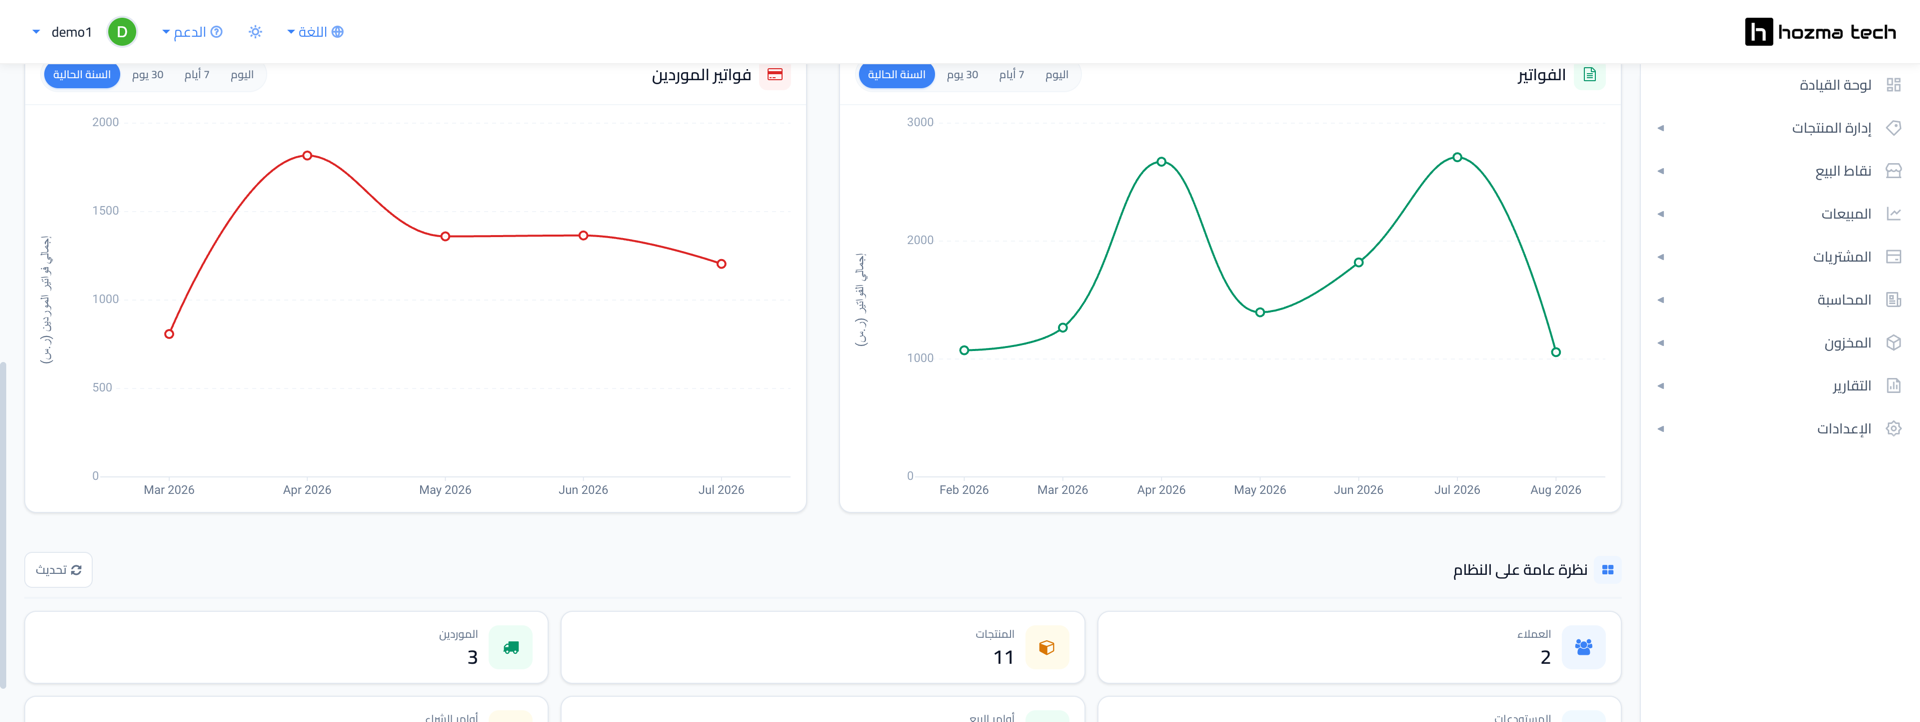Open the support 'الدعم' menu
The width and height of the screenshot is (1920, 722).
click(192, 32)
